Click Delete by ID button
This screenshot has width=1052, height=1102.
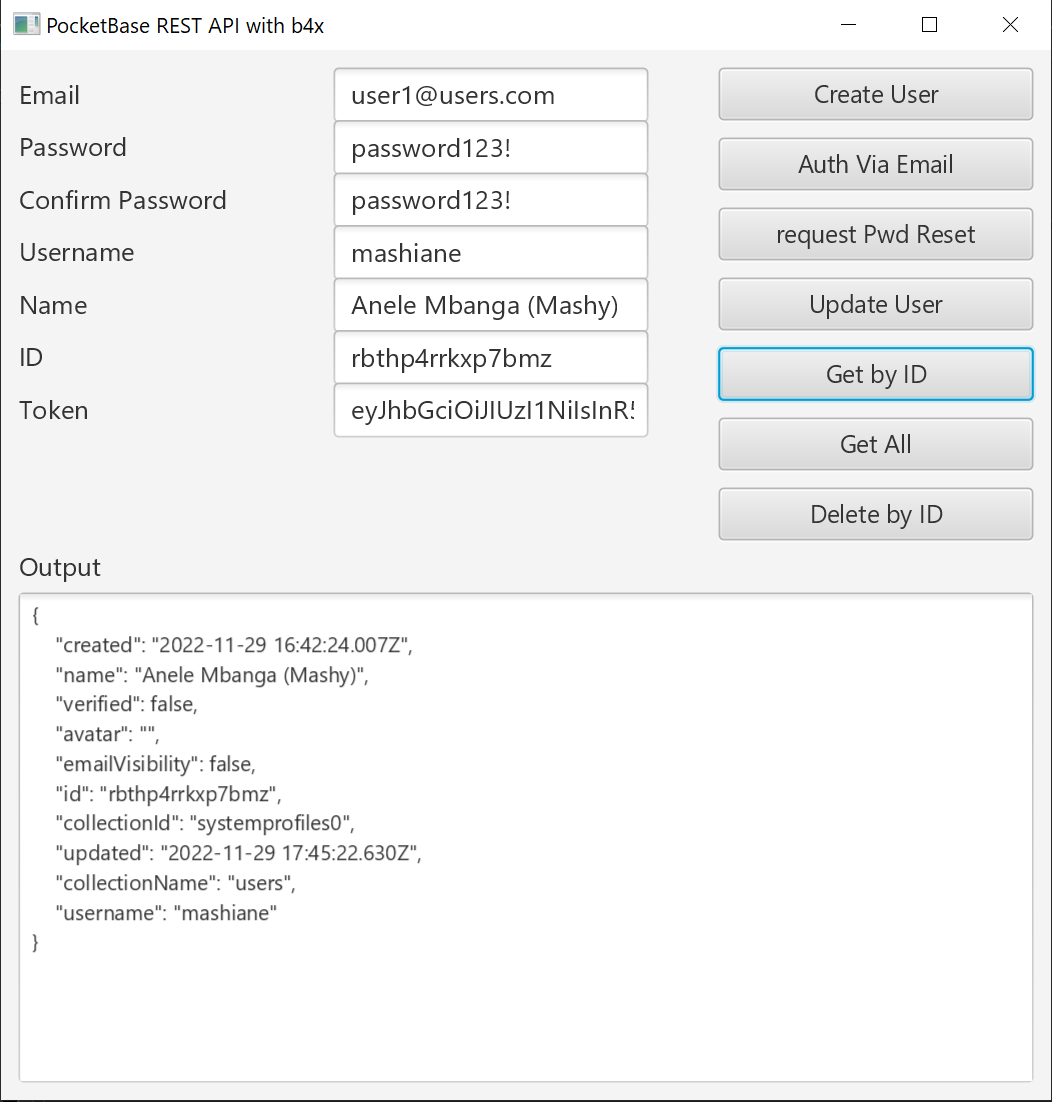click(875, 514)
